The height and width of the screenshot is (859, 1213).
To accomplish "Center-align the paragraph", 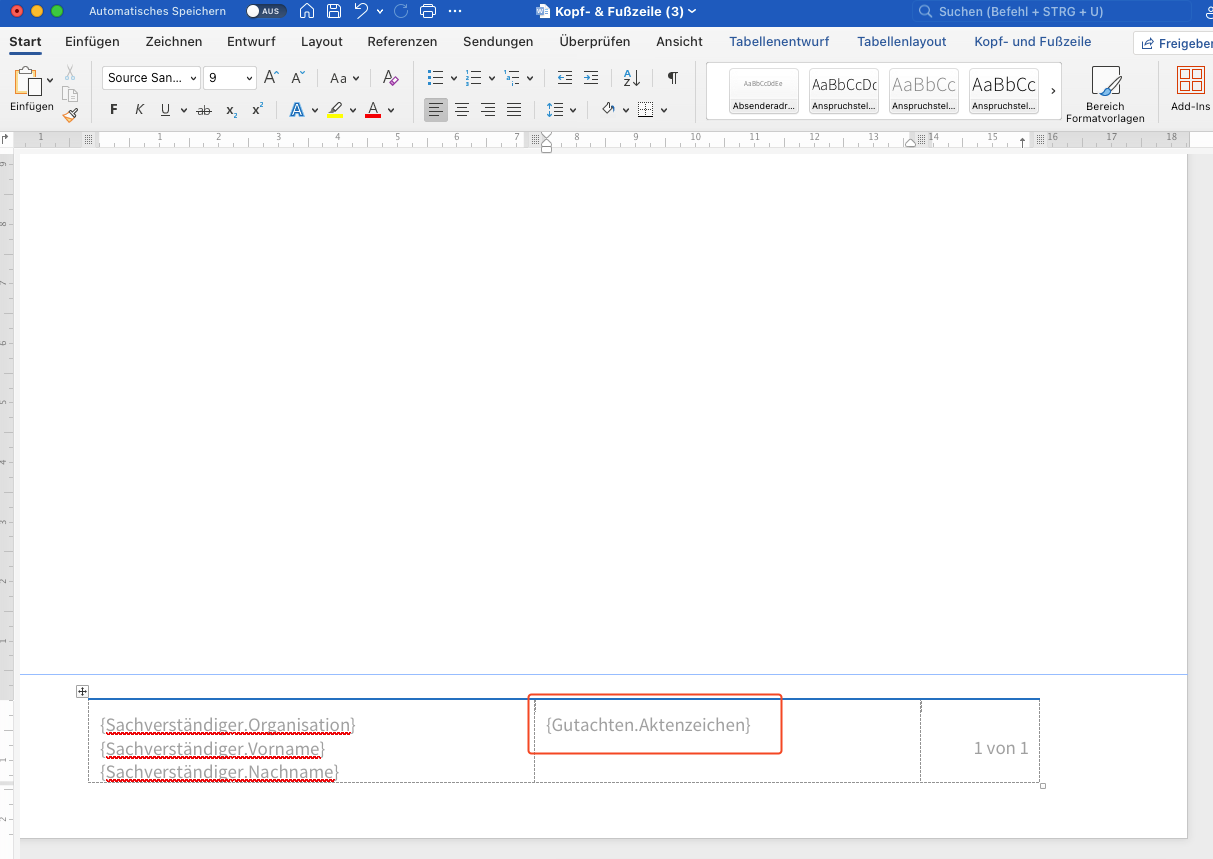I will pos(462,110).
